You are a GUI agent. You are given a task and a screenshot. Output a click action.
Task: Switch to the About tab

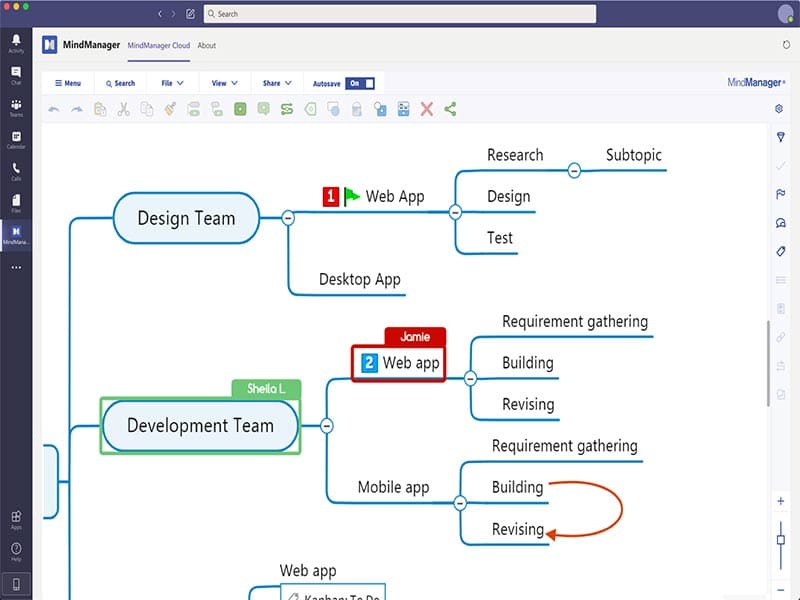[x=206, y=45]
